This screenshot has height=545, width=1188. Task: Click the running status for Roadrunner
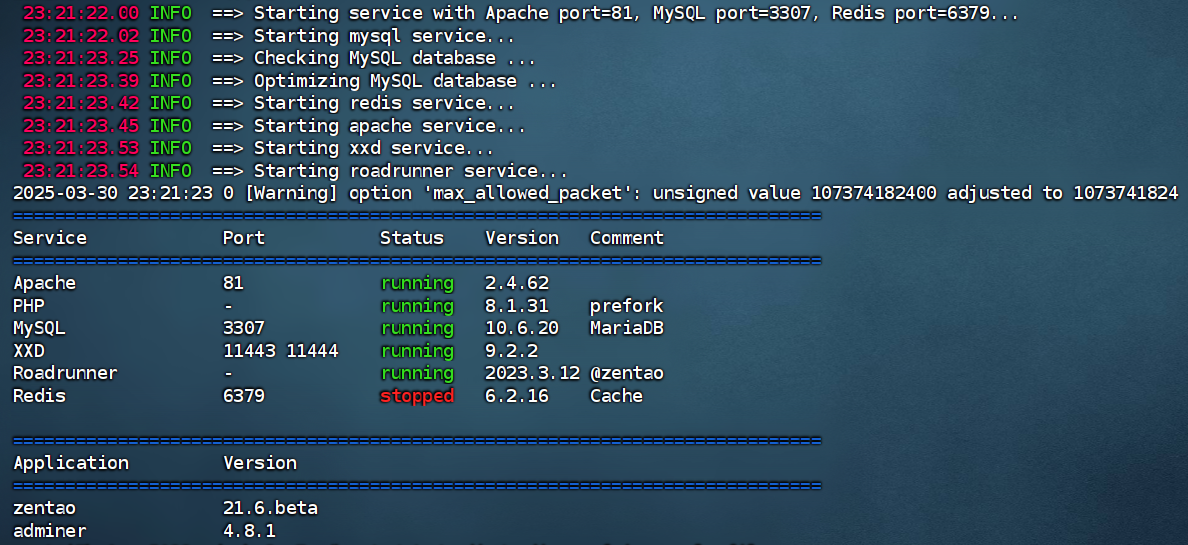[417, 374]
